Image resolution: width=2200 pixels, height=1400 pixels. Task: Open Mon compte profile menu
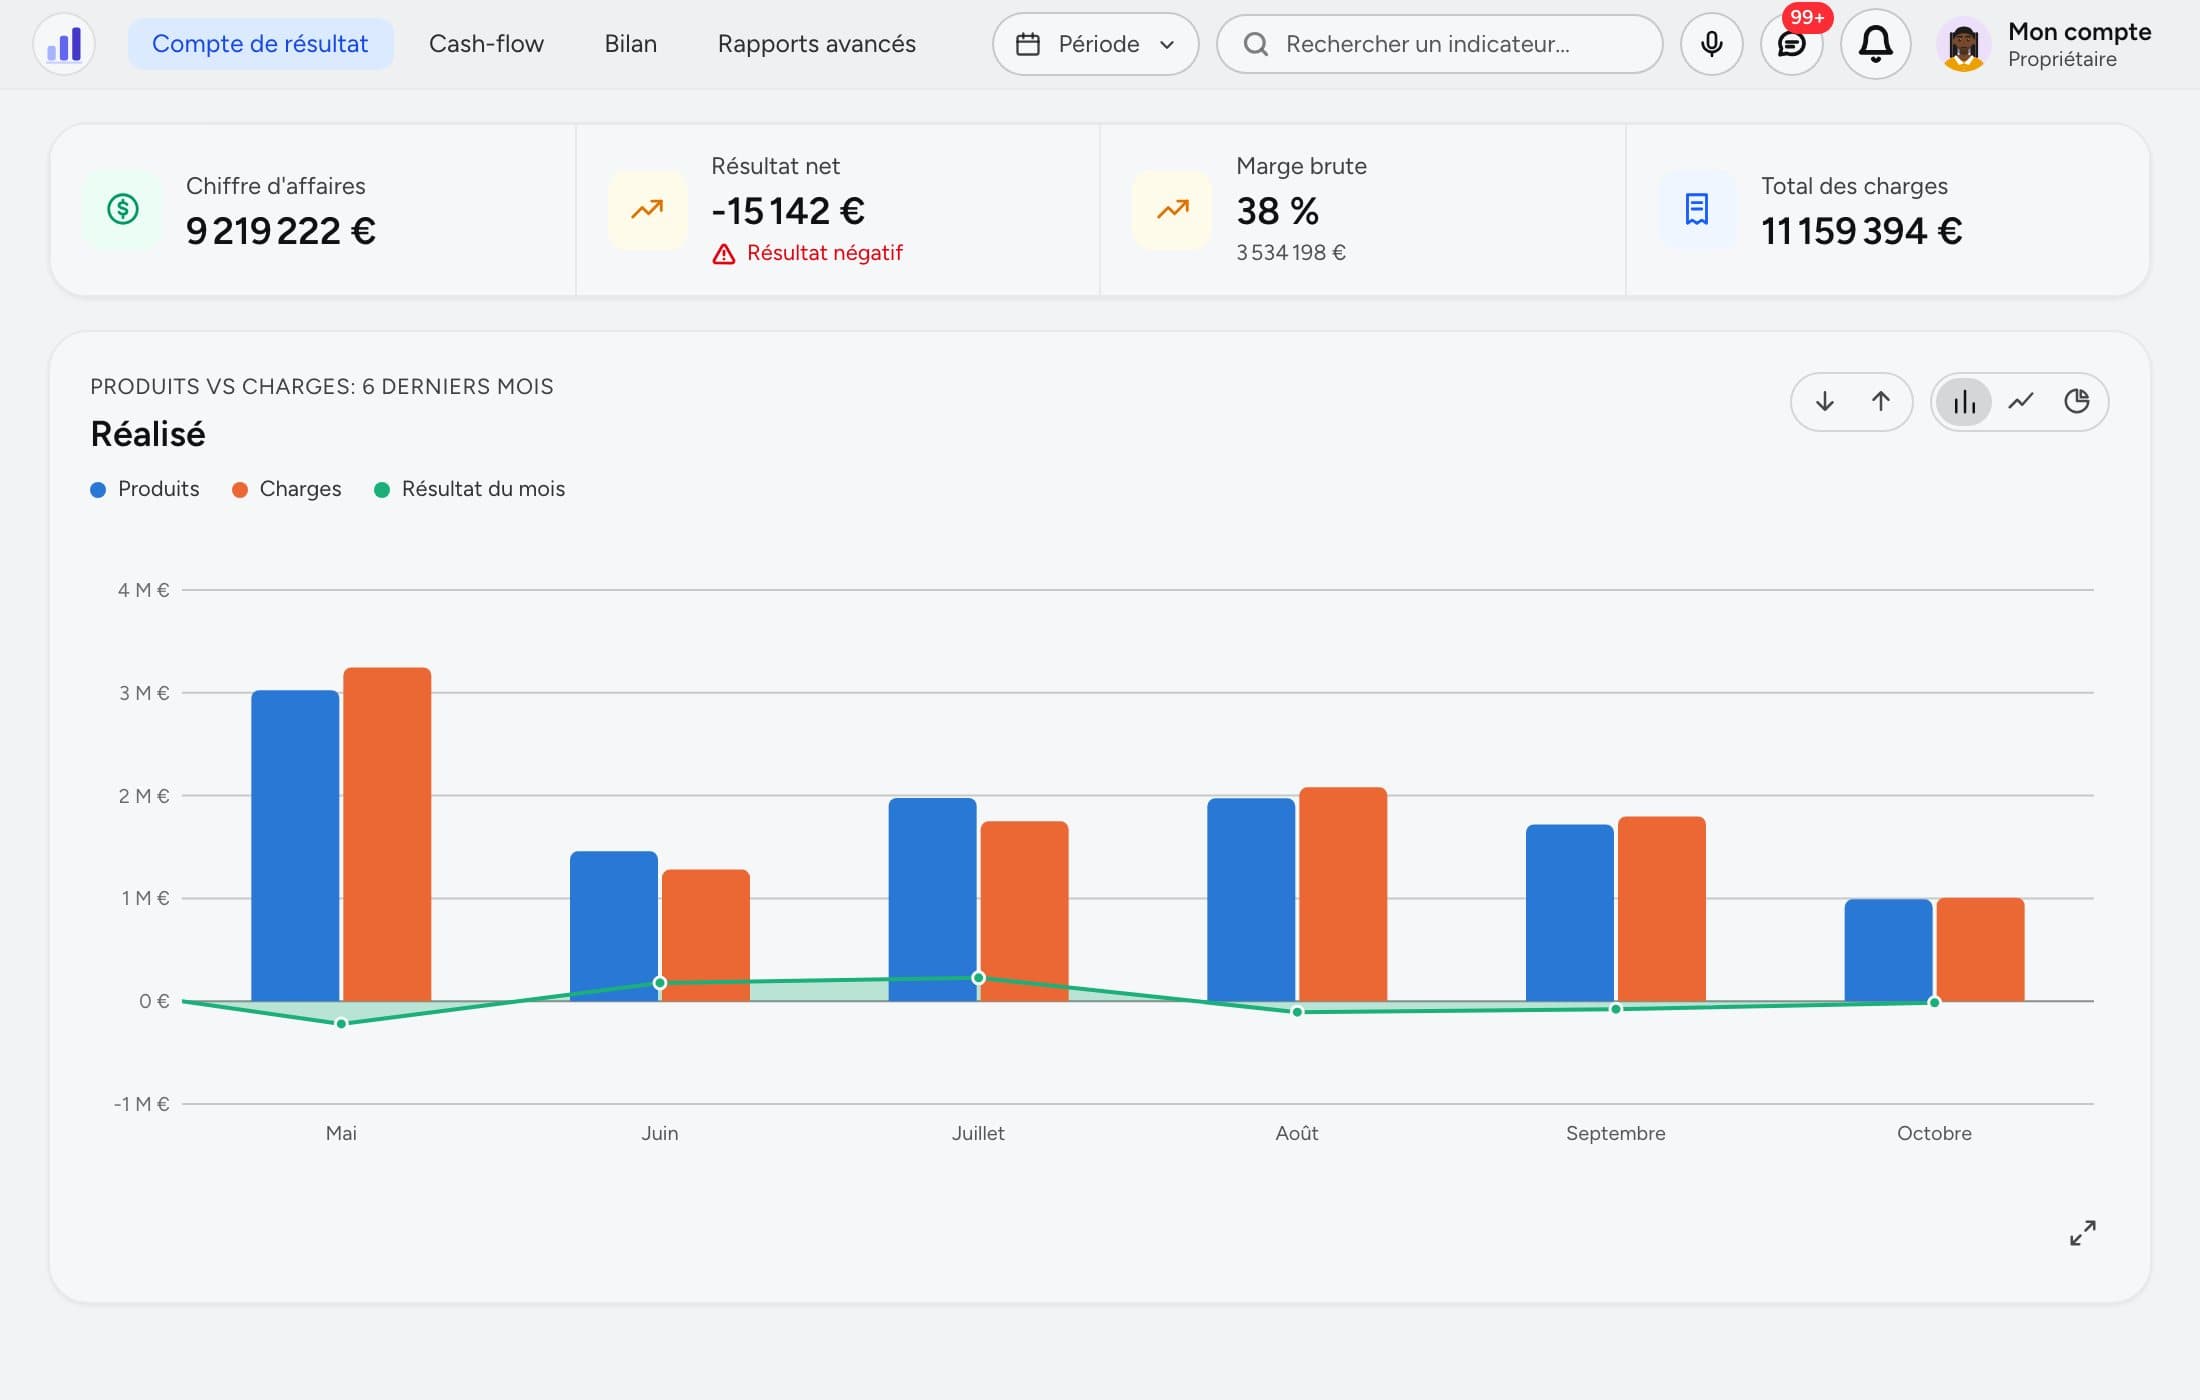coord(2044,44)
